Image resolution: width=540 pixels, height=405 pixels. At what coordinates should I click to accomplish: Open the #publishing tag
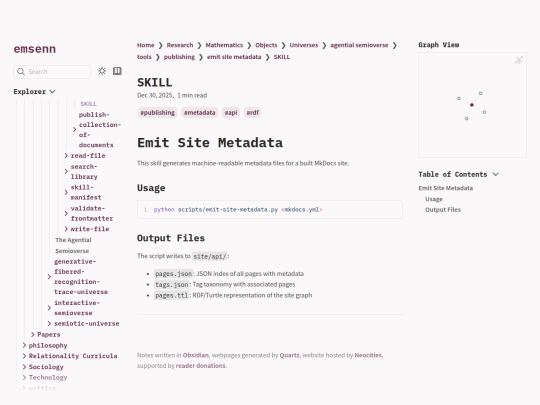[157, 113]
